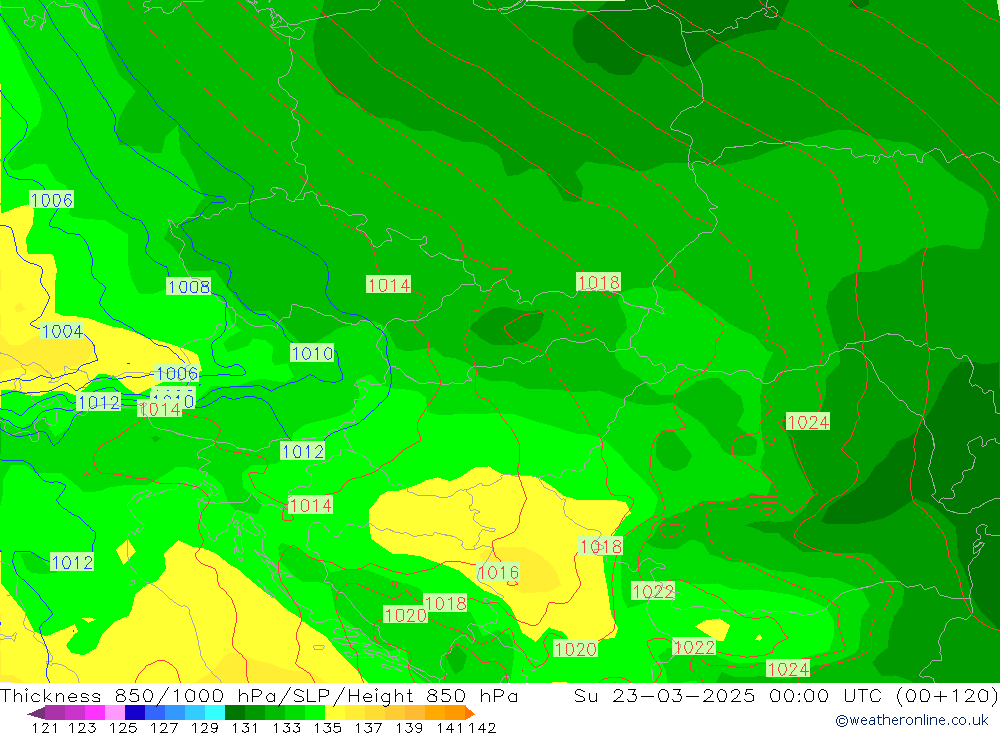The image size is (1000, 733).
Task: Click the legend value 127
Action: 164,727
